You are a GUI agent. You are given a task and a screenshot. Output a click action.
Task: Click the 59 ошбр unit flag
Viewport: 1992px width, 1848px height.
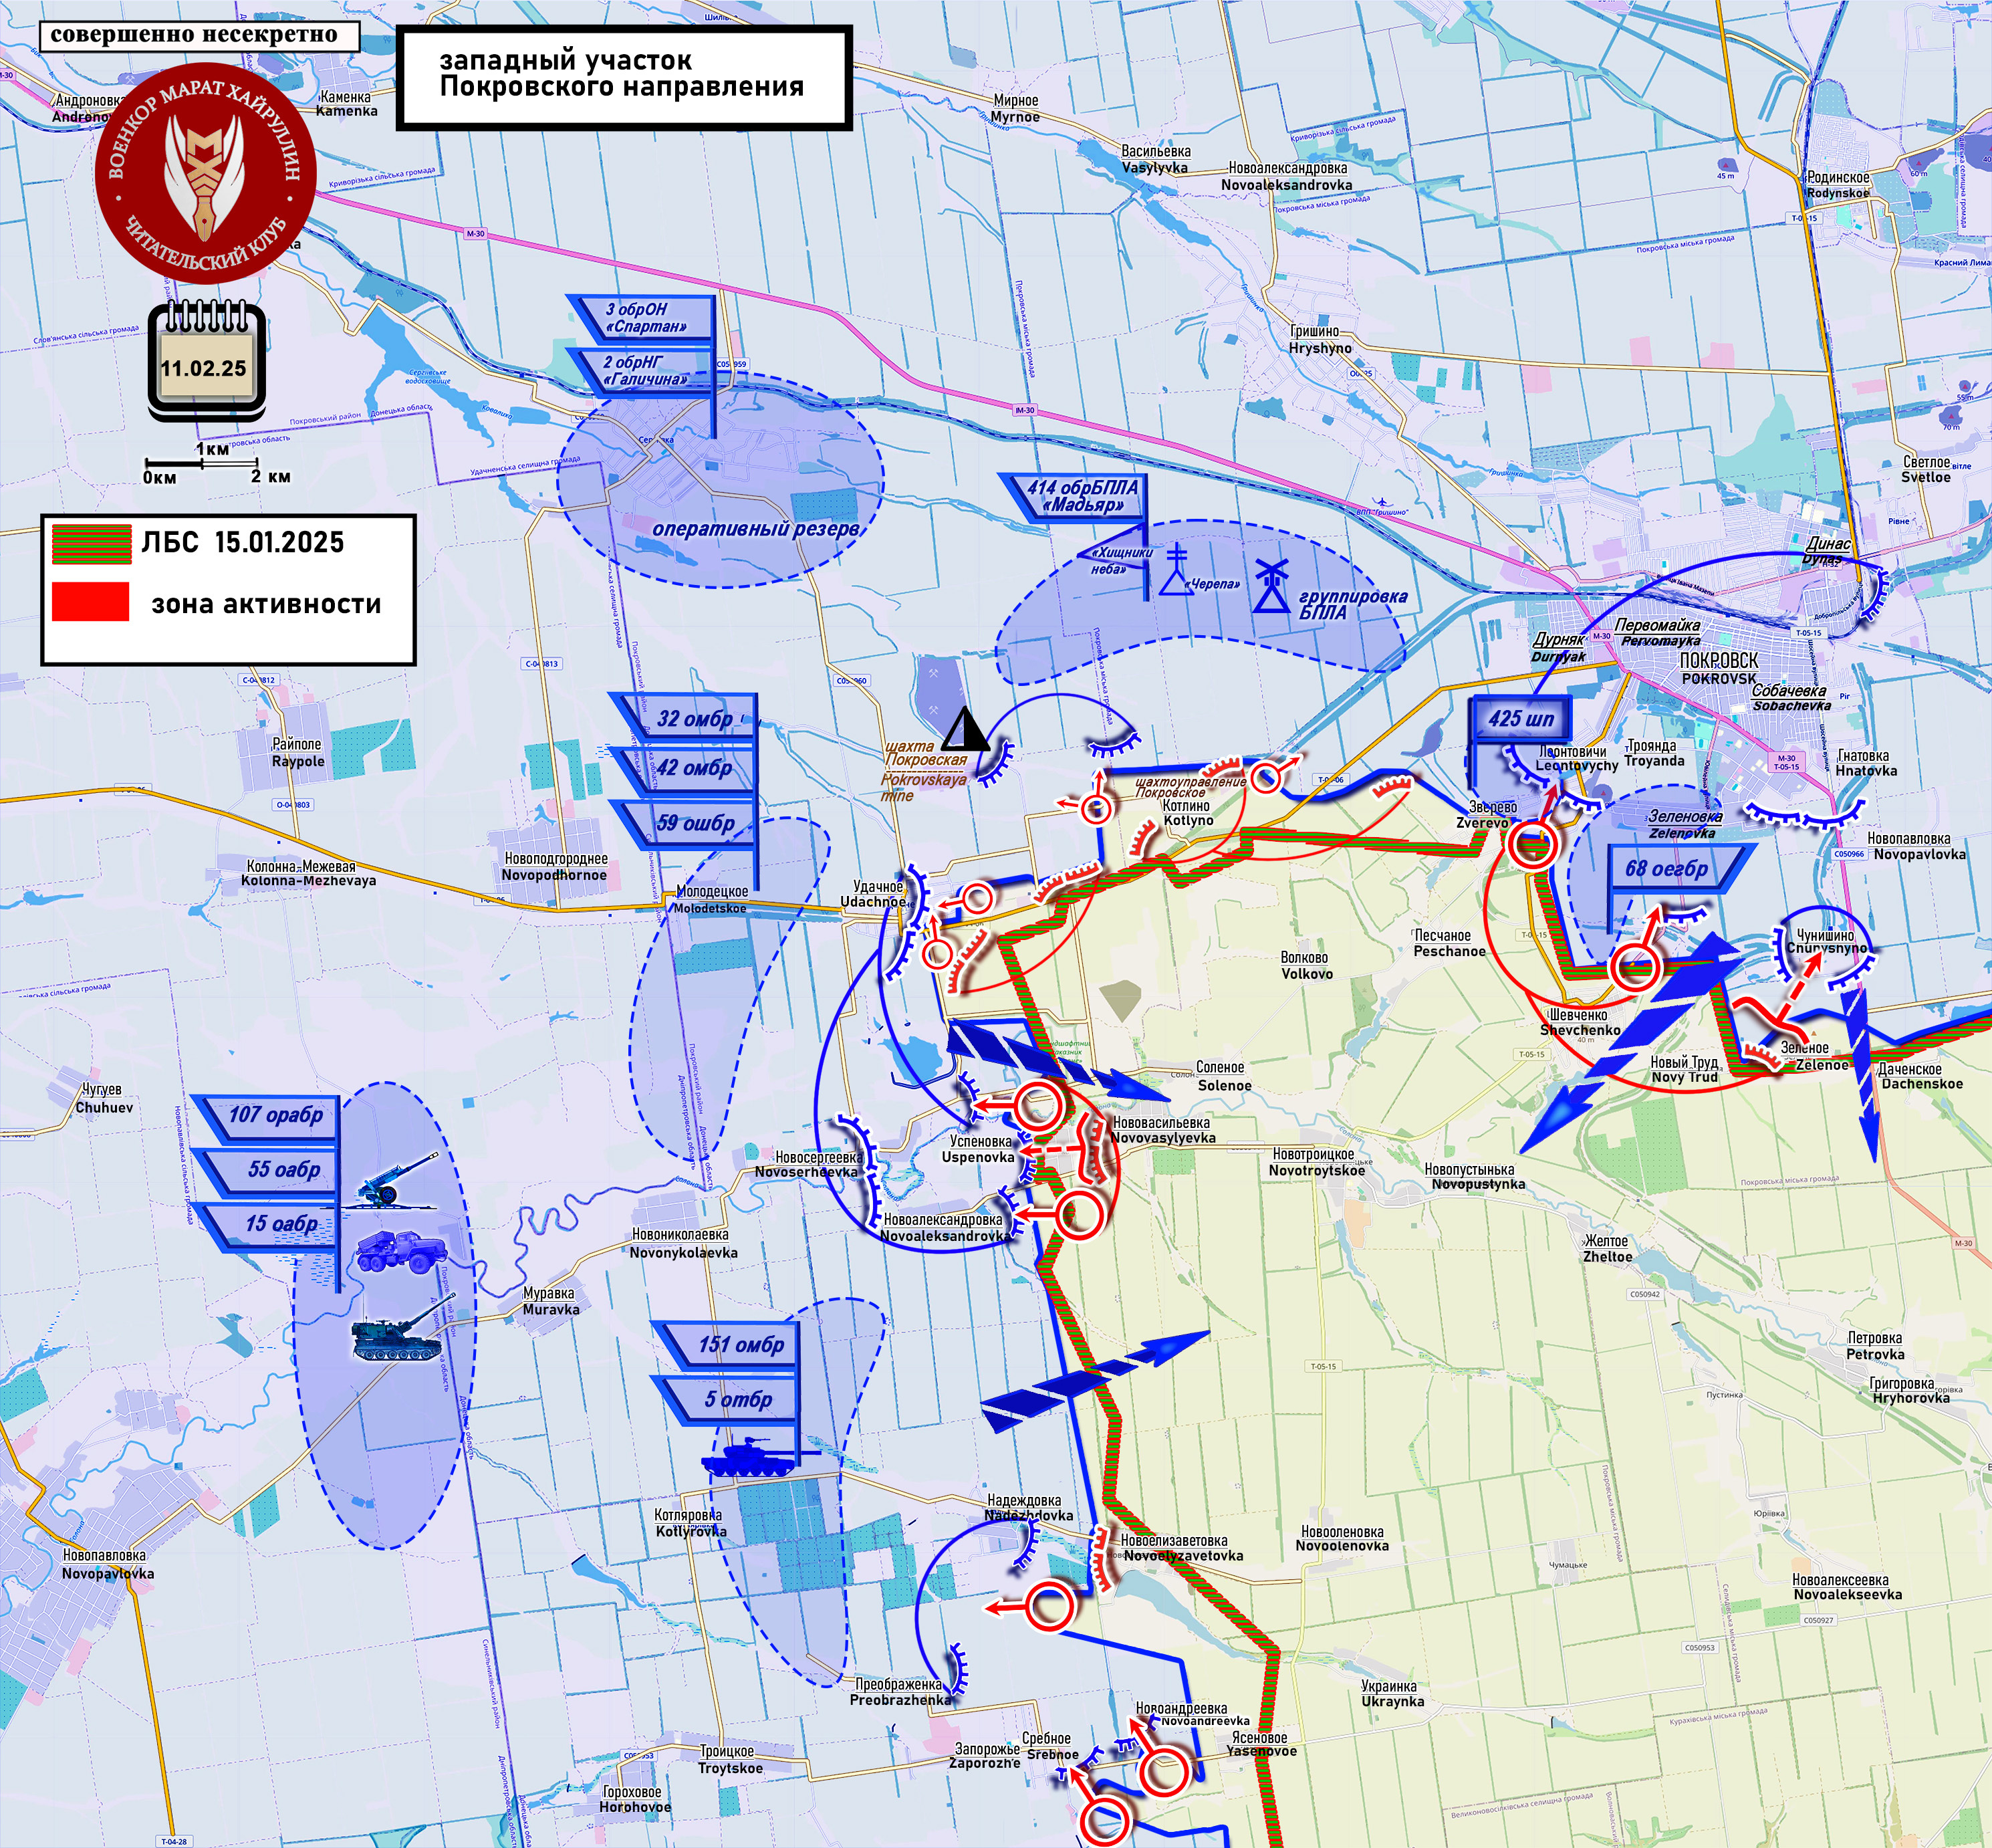687,824
